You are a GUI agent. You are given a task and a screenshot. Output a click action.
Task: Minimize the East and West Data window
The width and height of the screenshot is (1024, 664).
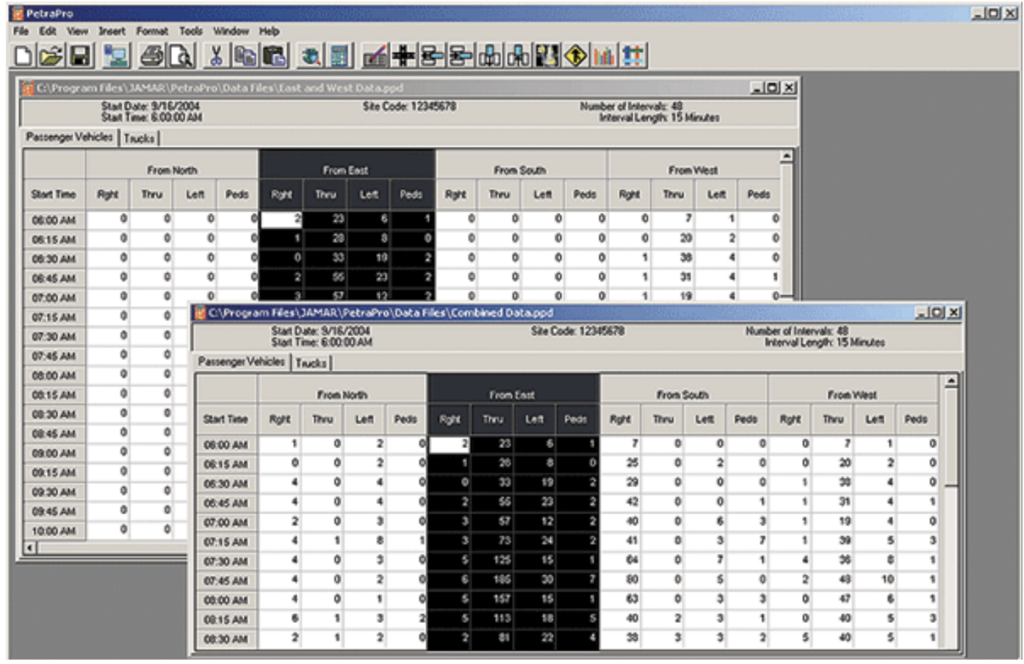[757, 88]
